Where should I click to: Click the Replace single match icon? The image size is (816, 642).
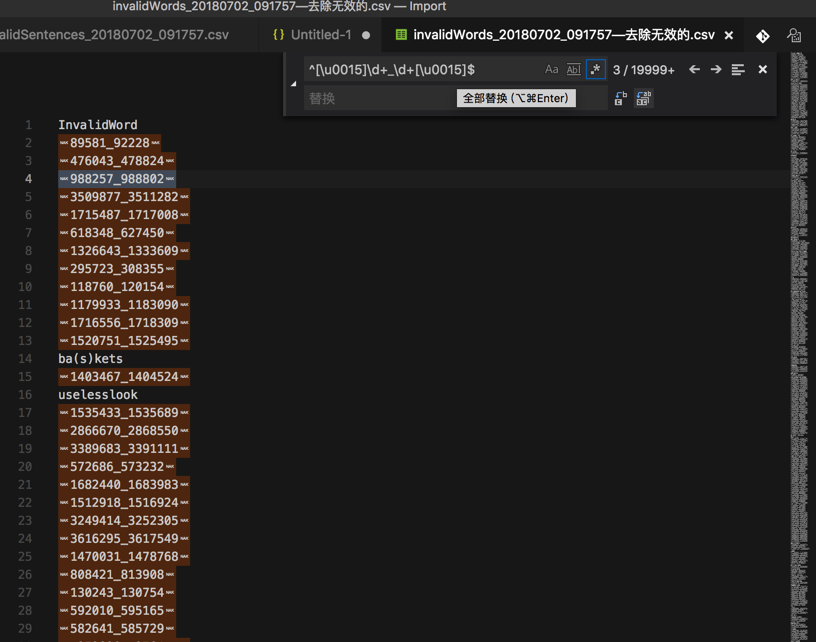pos(621,98)
